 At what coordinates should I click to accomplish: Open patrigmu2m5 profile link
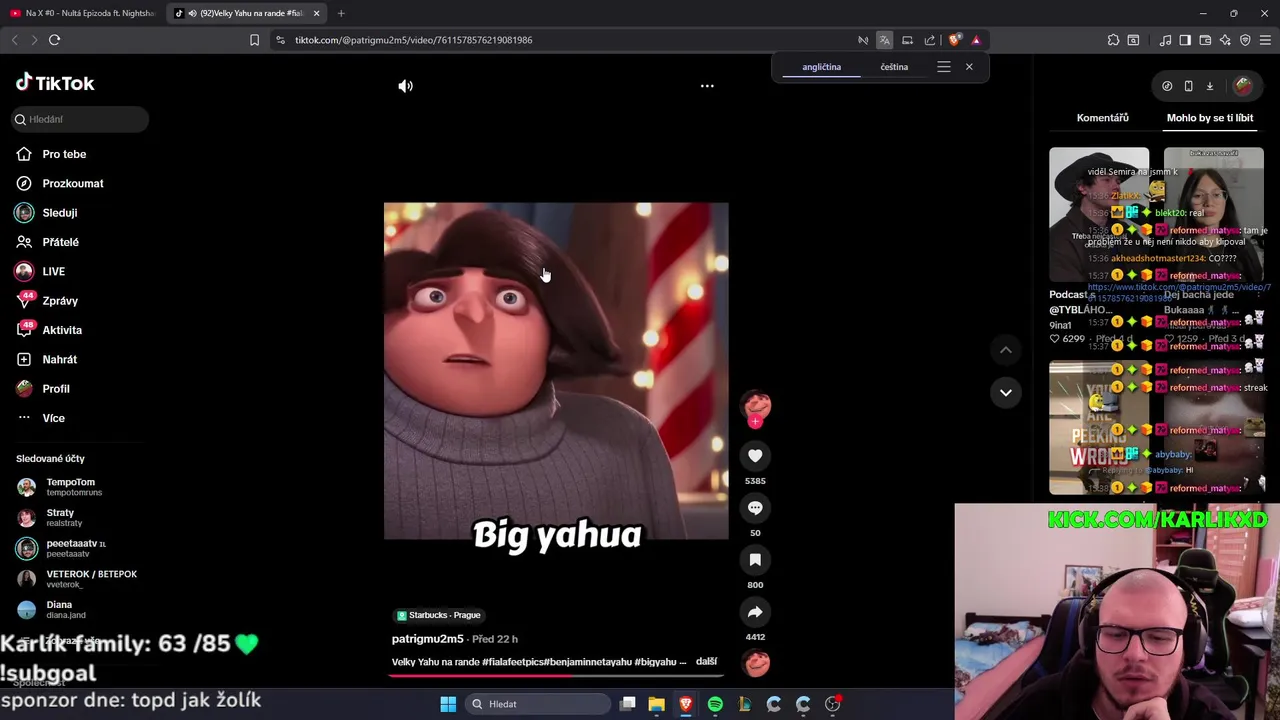(x=427, y=639)
